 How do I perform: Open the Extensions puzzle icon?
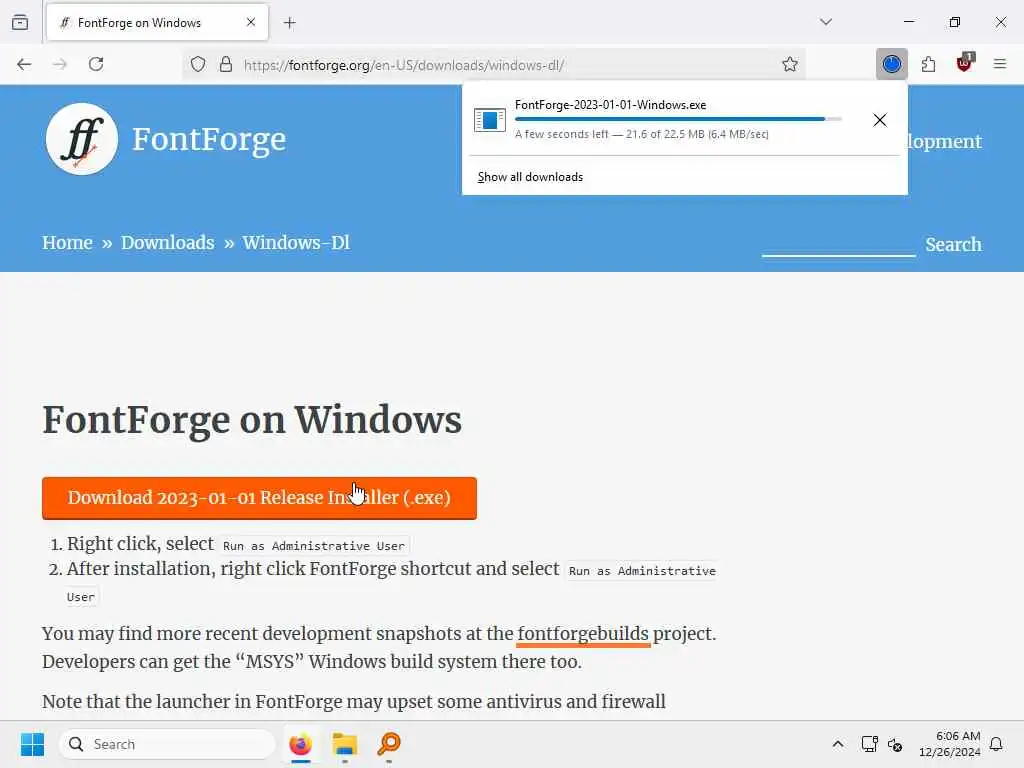[928, 64]
